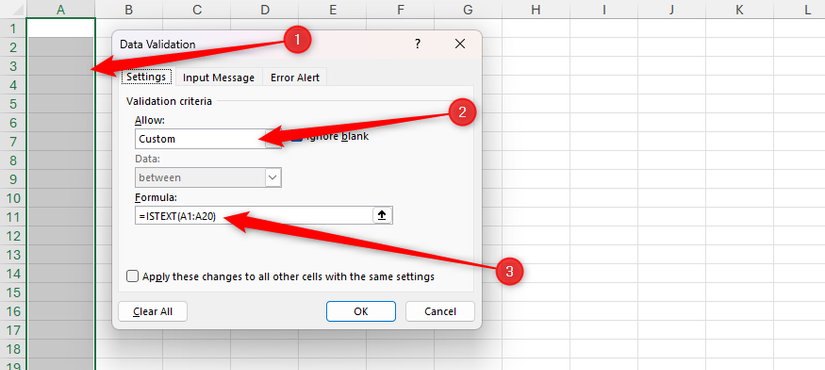
Task: Open the greyed Data dropdown showing between
Action: (x=208, y=177)
